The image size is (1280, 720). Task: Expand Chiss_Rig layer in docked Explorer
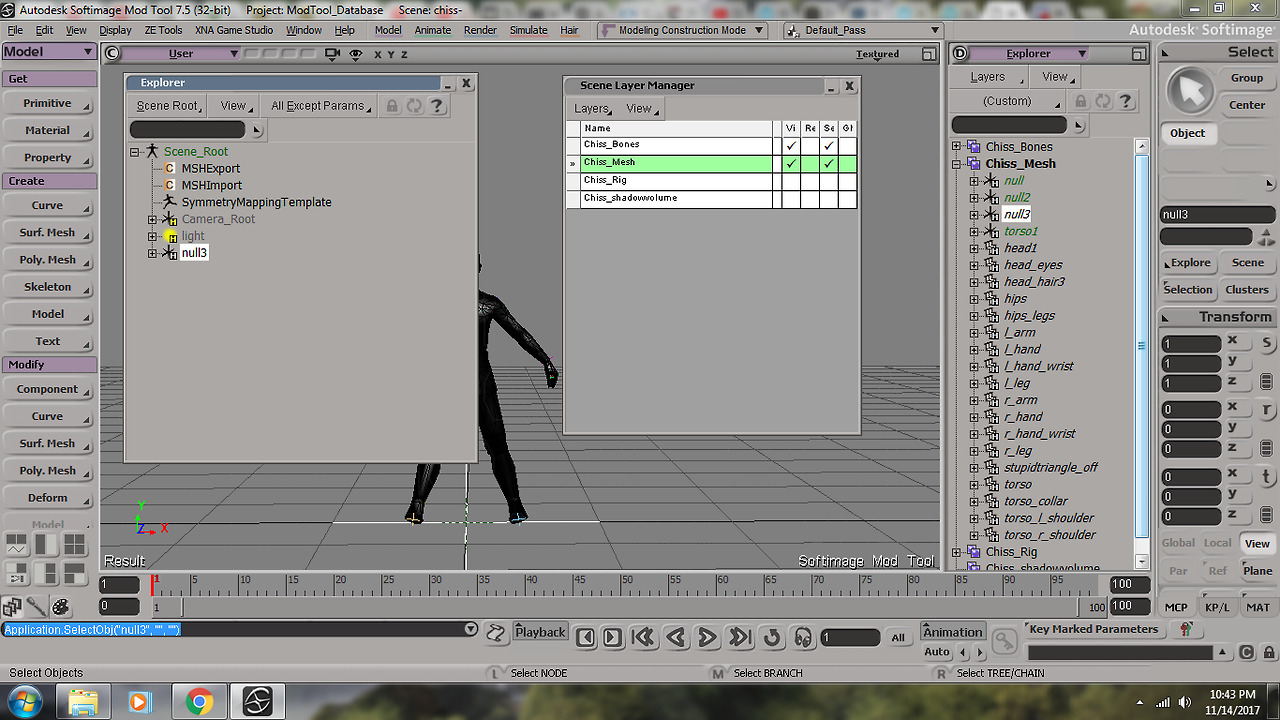(956, 552)
